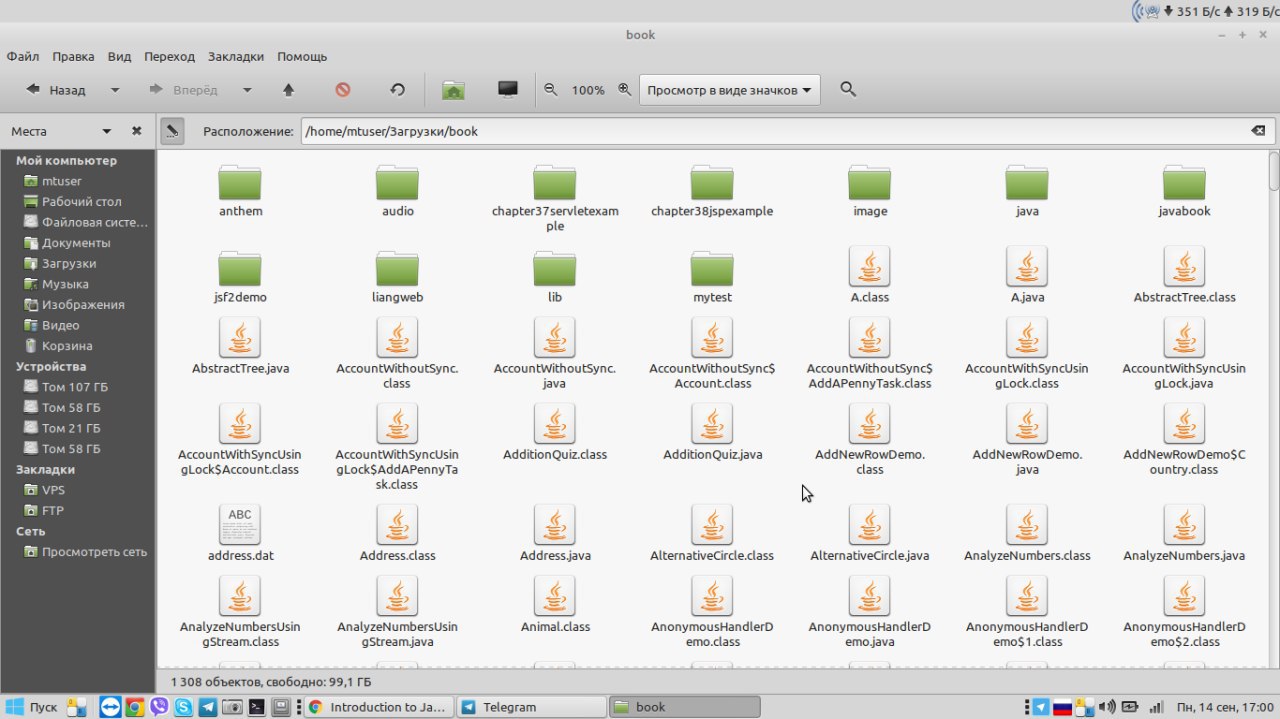Open the FTP bookmark
This screenshot has height=719, width=1280.
[x=52, y=510]
